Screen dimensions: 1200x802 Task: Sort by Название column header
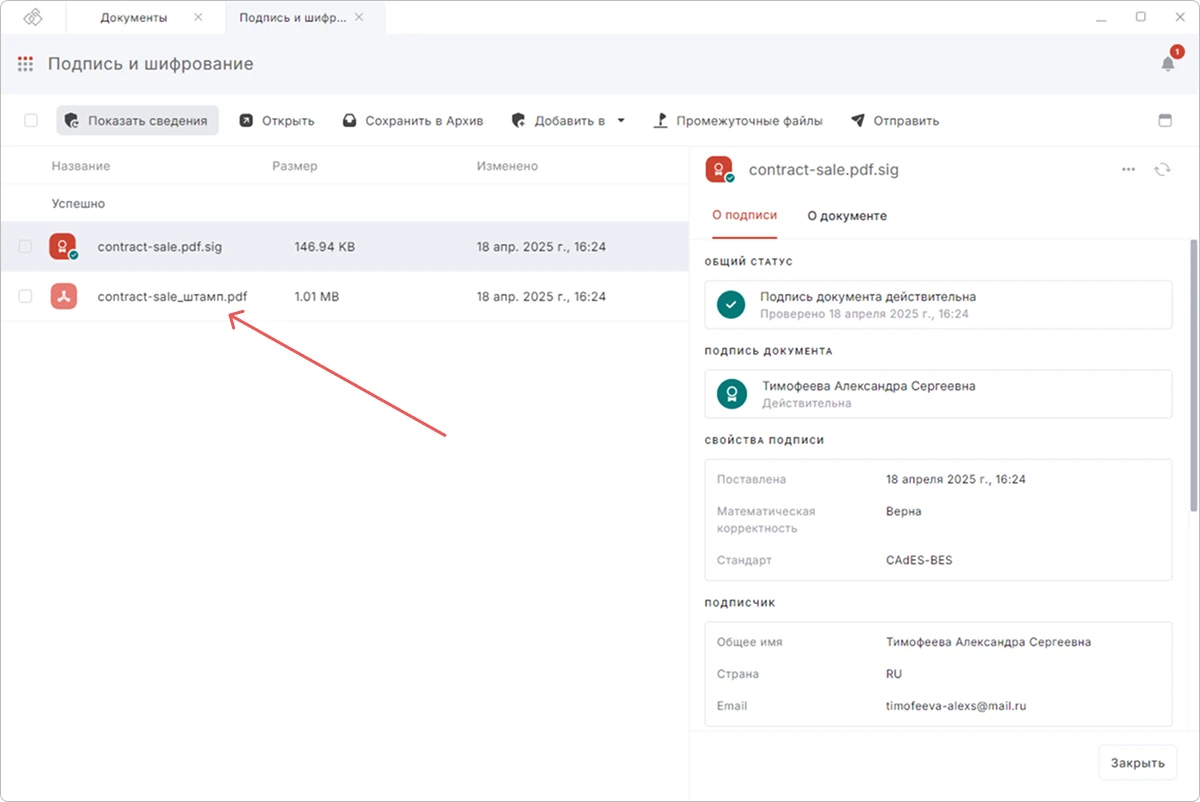tap(81, 166)
